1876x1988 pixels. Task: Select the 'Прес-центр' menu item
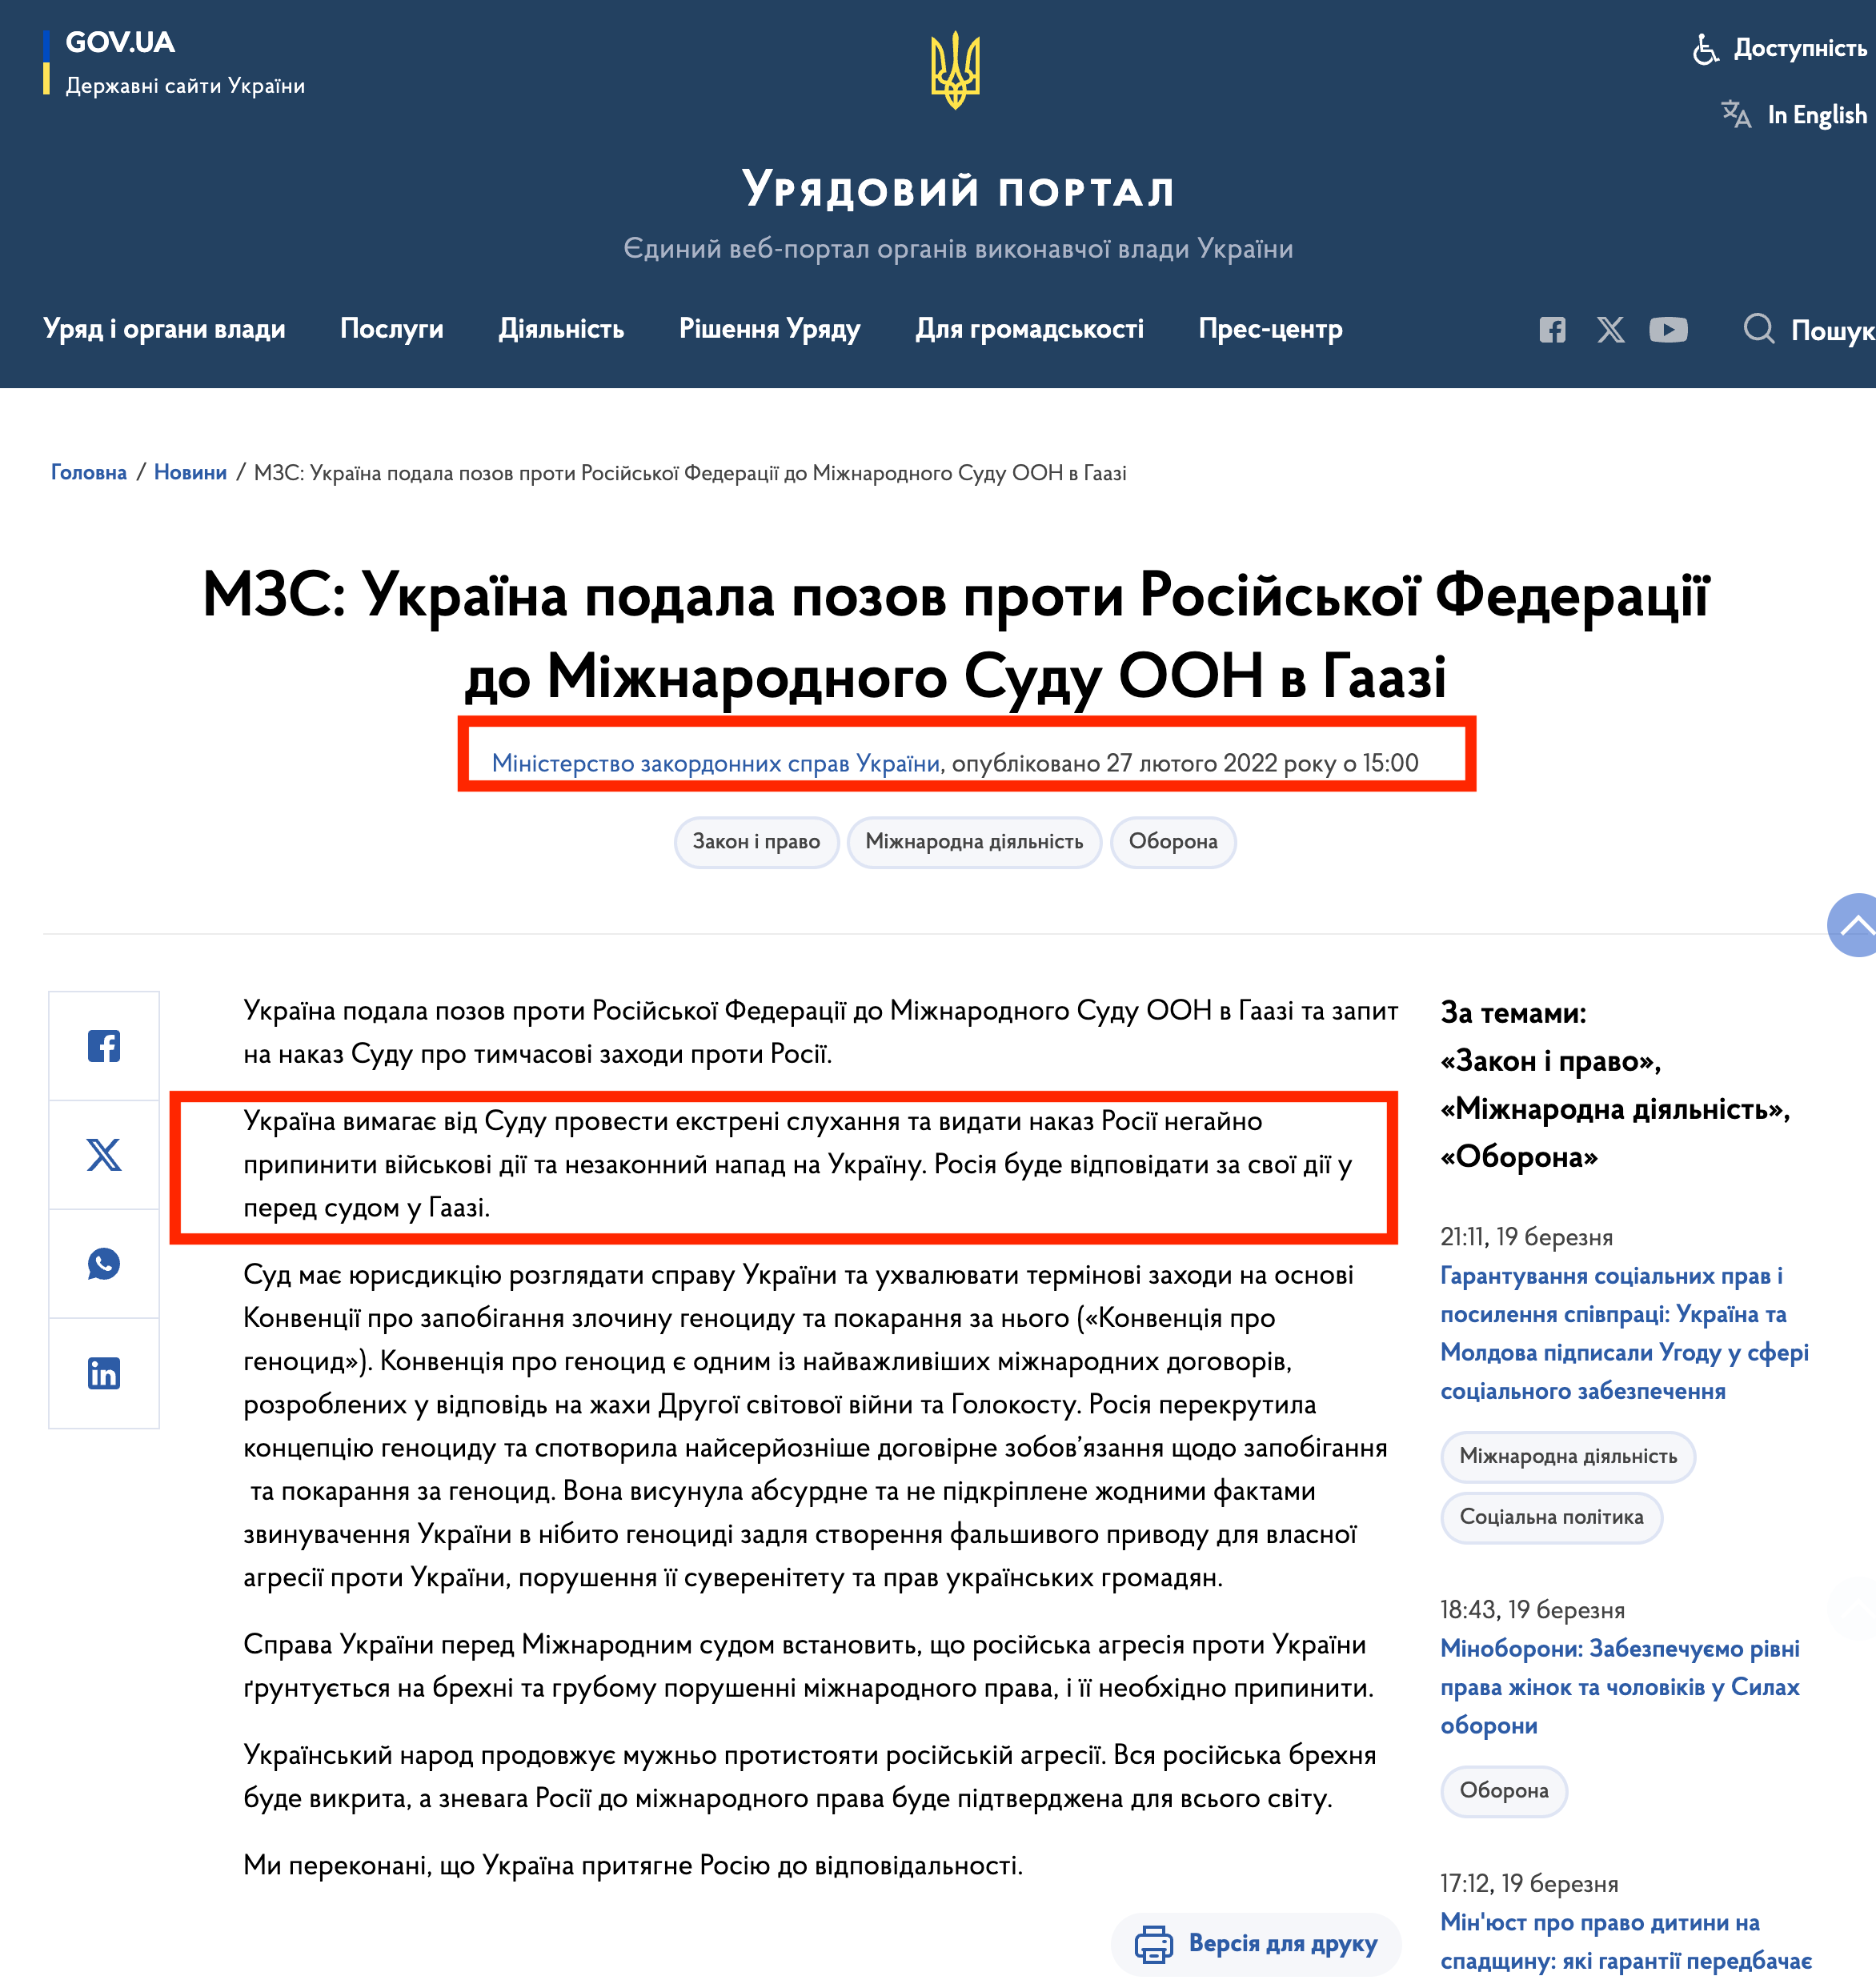[x=1270, y=329]
